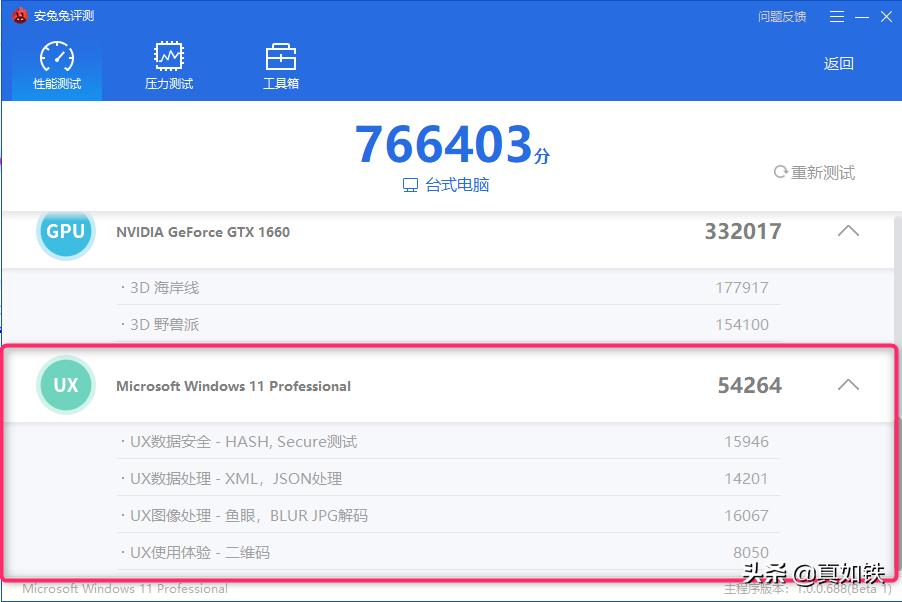Click the 压力测试 chip icon
Image resolution: width=902 pixels, height=602 pixels.
click(168, 54)
